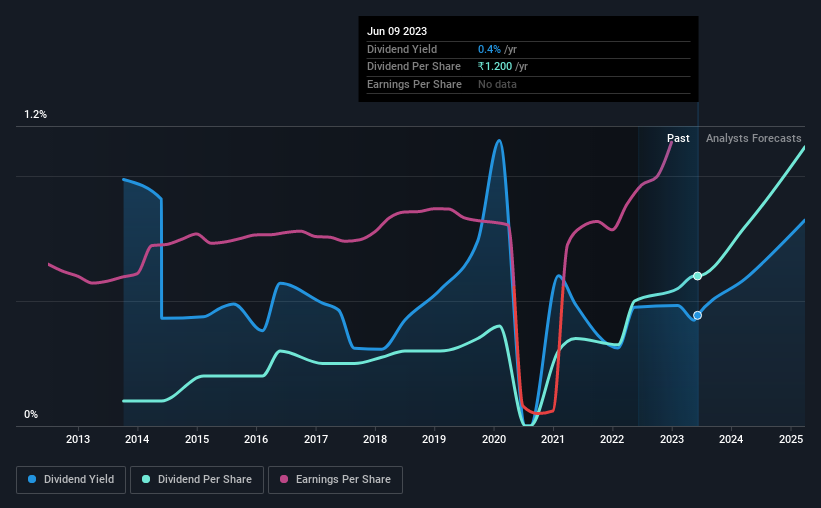Click the 2013 x-axis label
This screenshot has width=821, height=508.
[x=77, y=439]
